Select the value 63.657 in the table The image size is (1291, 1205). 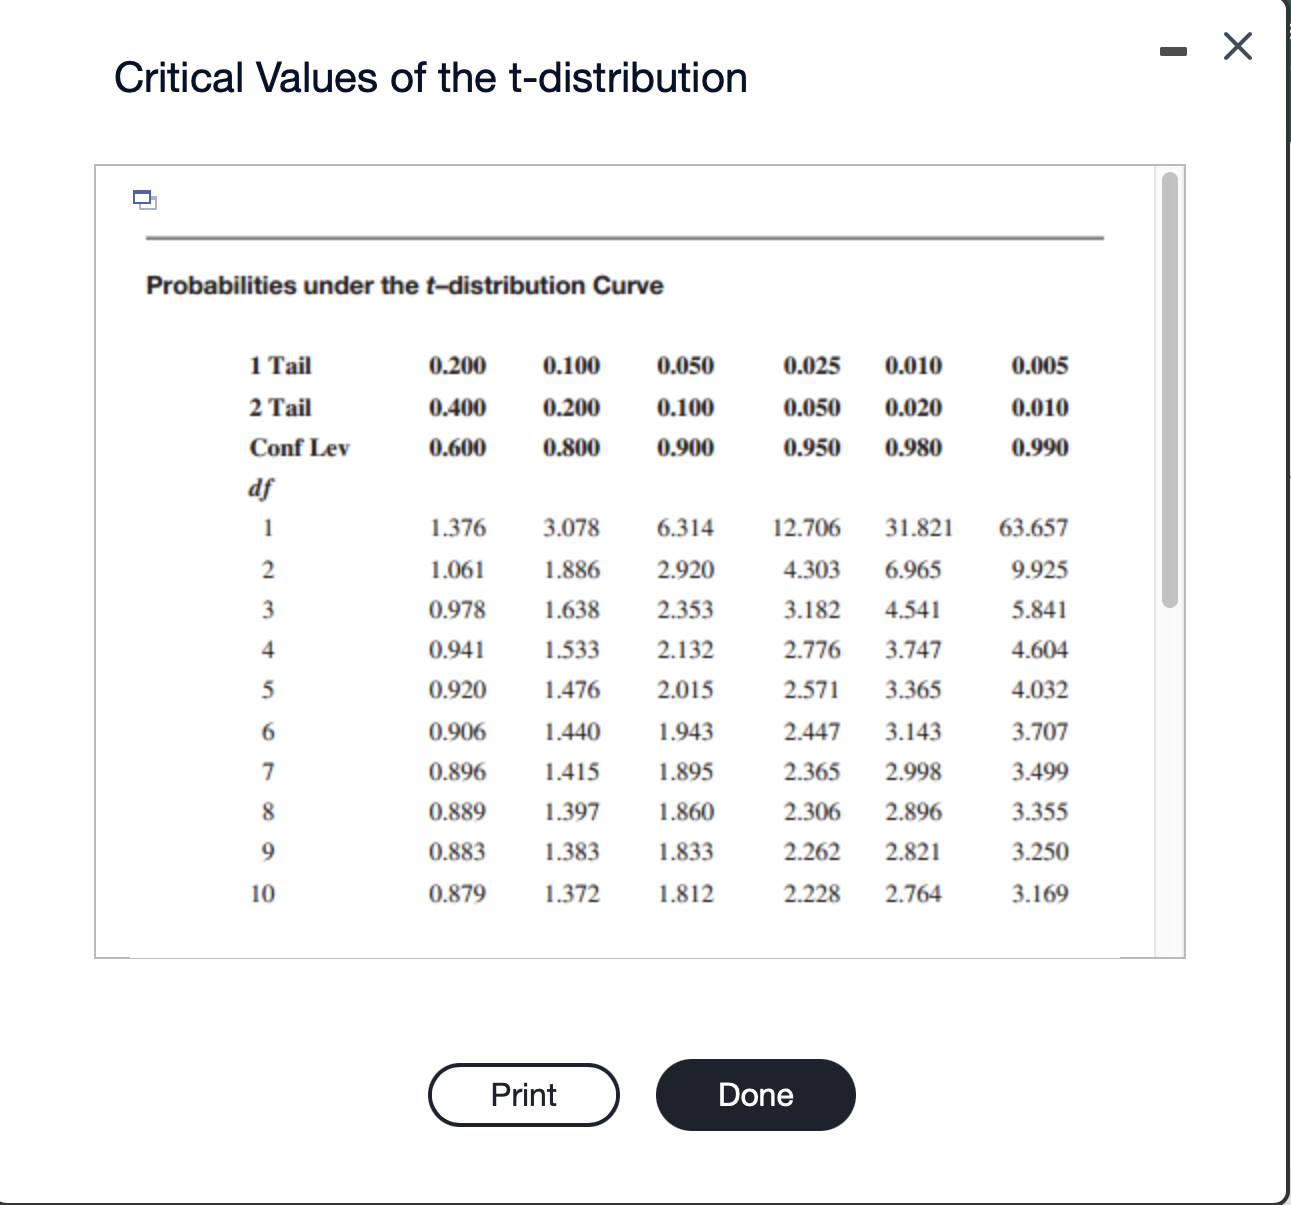1035,528
